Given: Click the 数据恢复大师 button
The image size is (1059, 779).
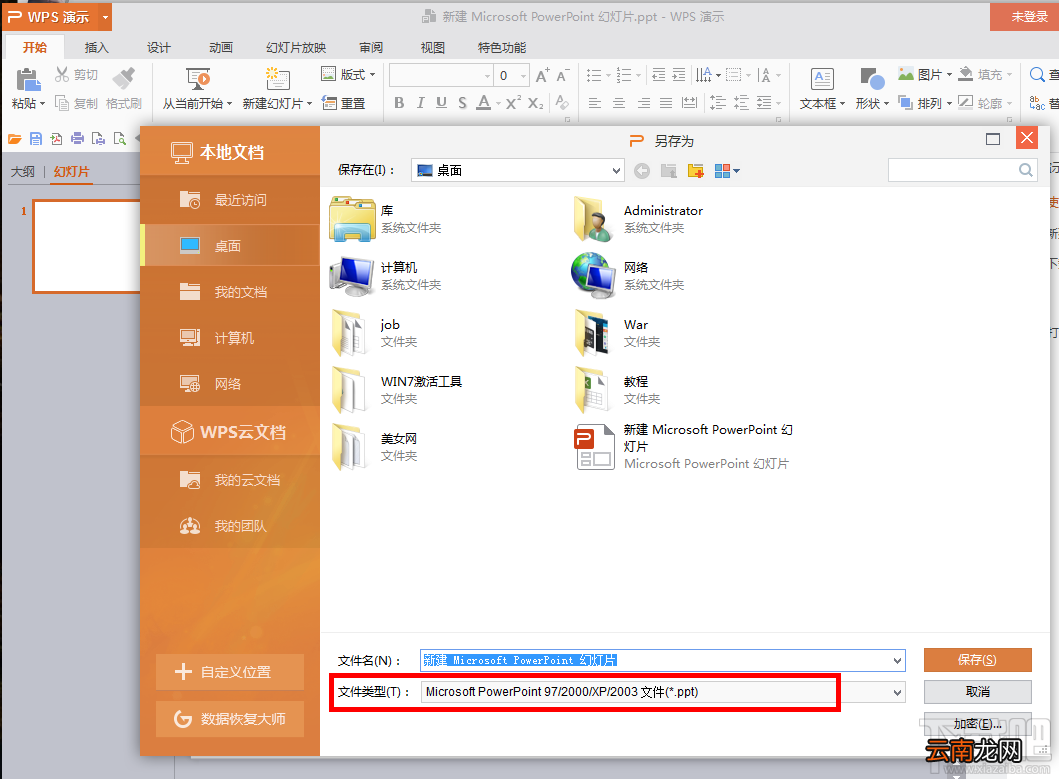Looking at the screenshot, I should click(x=230, y=719).
